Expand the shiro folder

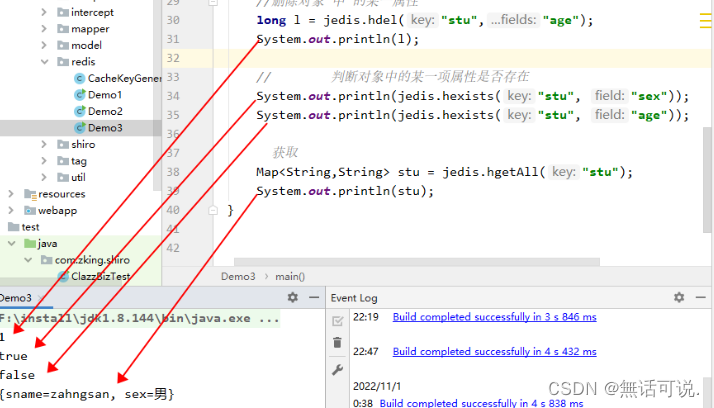click(44, 144)
